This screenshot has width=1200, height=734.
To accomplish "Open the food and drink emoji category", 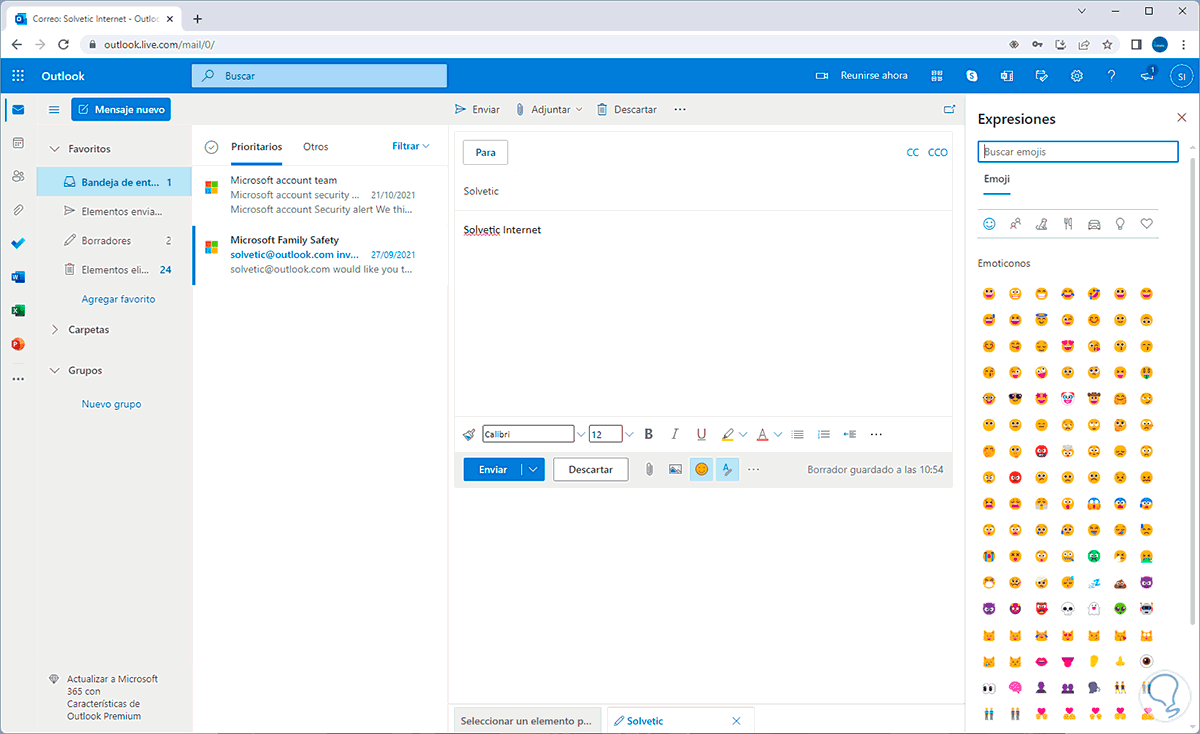I will coord(1067,223).
